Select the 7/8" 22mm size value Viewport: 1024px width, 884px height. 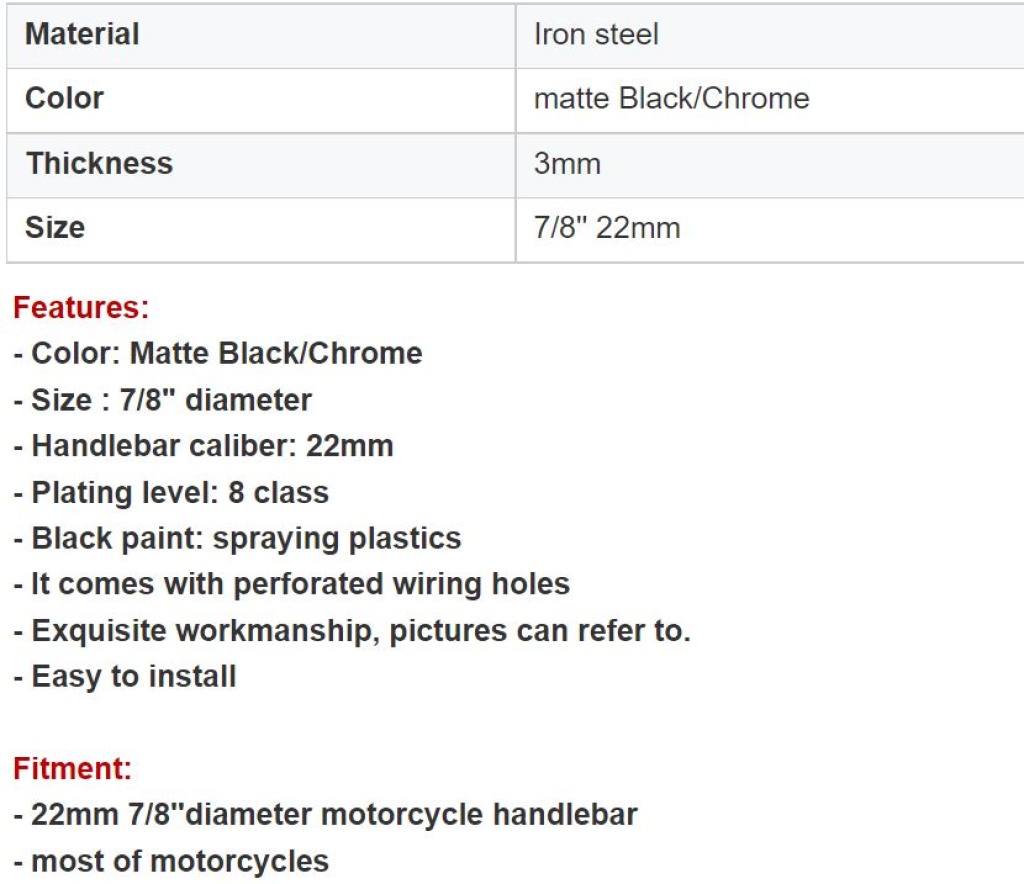(x=770, y=230)
